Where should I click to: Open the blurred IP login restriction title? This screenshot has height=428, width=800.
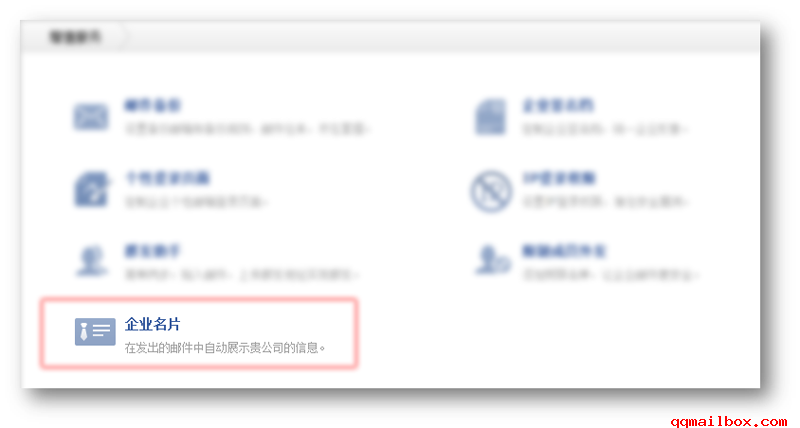click(559, 178)
